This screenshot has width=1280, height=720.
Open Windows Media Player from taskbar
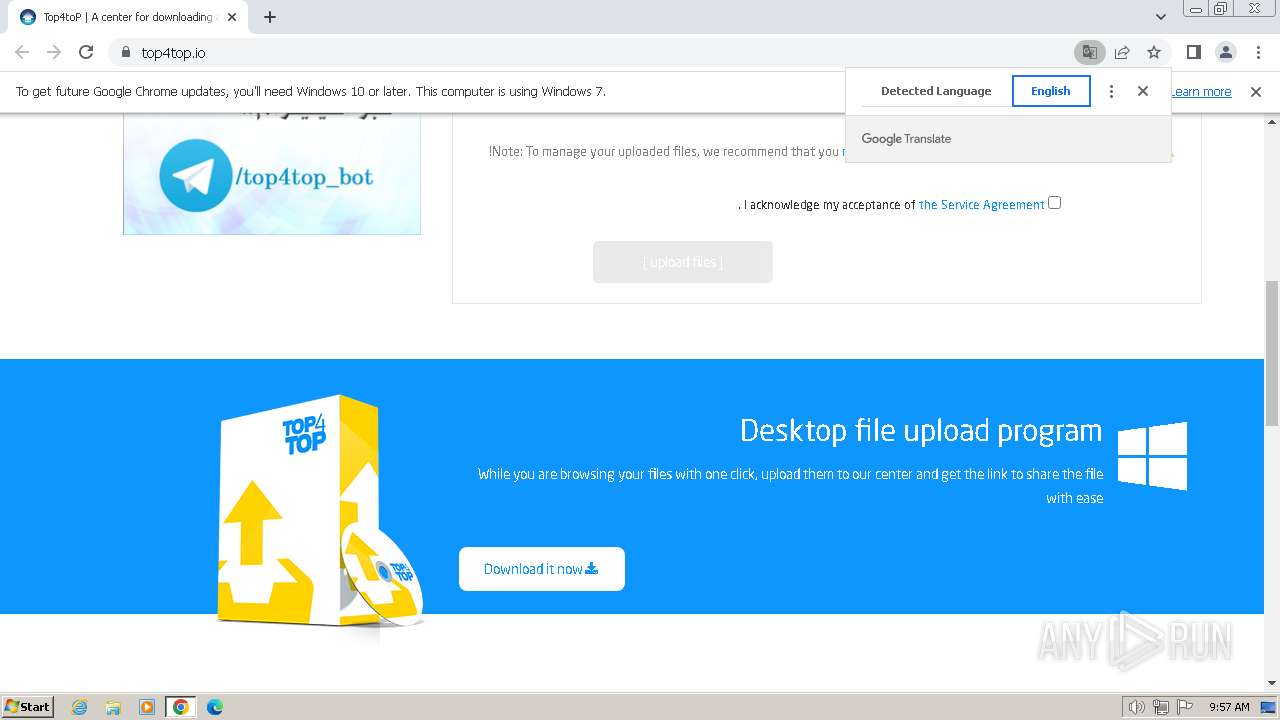(147, 707)
